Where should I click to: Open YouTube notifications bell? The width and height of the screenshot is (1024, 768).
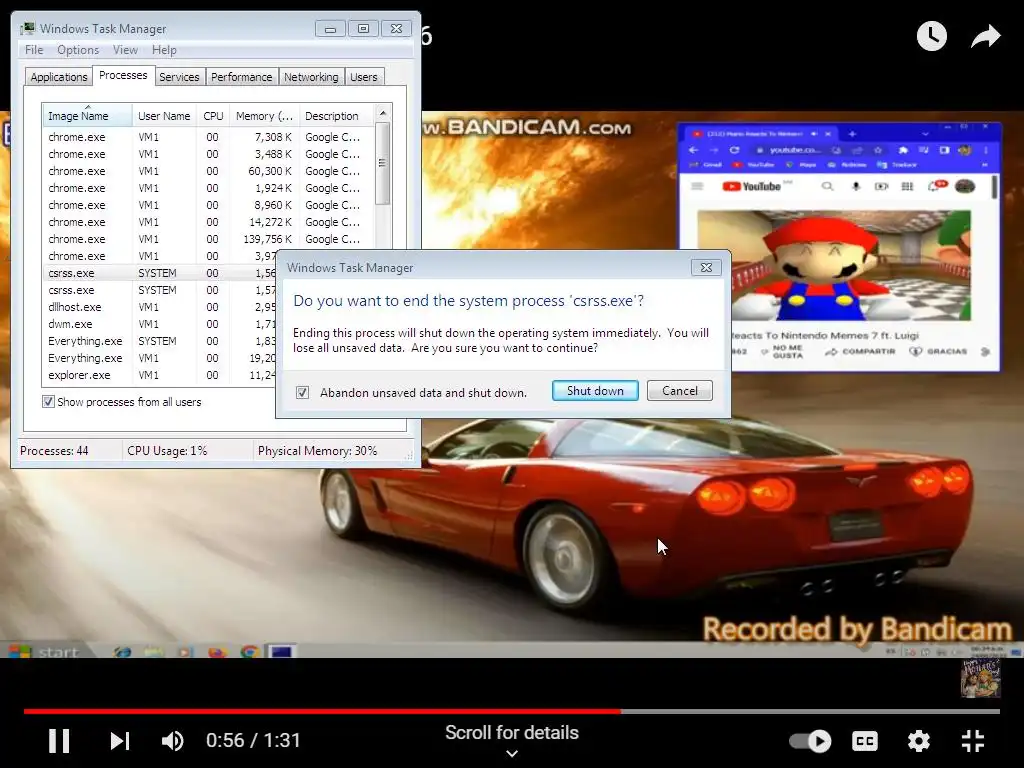click(x=935, y=187)
